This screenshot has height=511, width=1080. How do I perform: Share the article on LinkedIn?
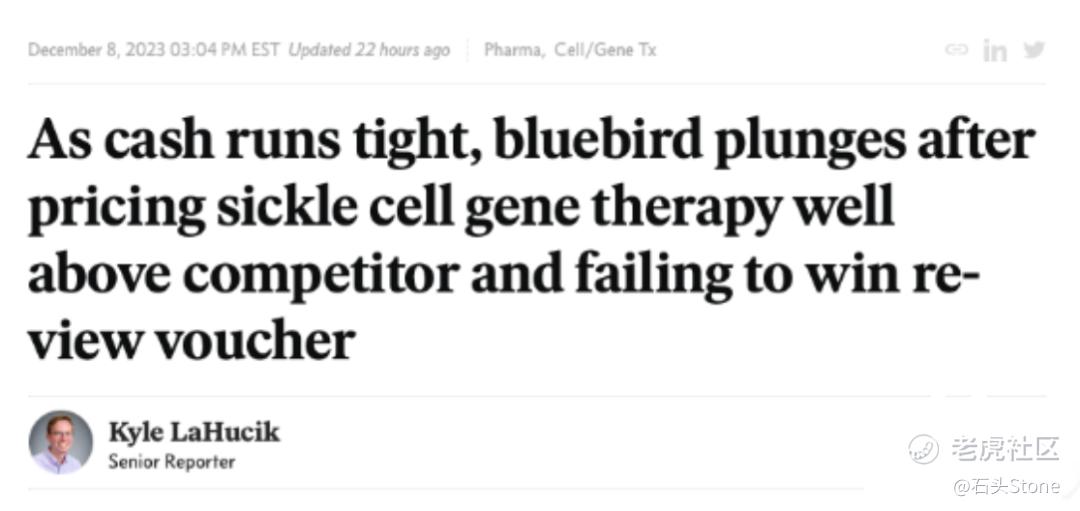point(994,50)
